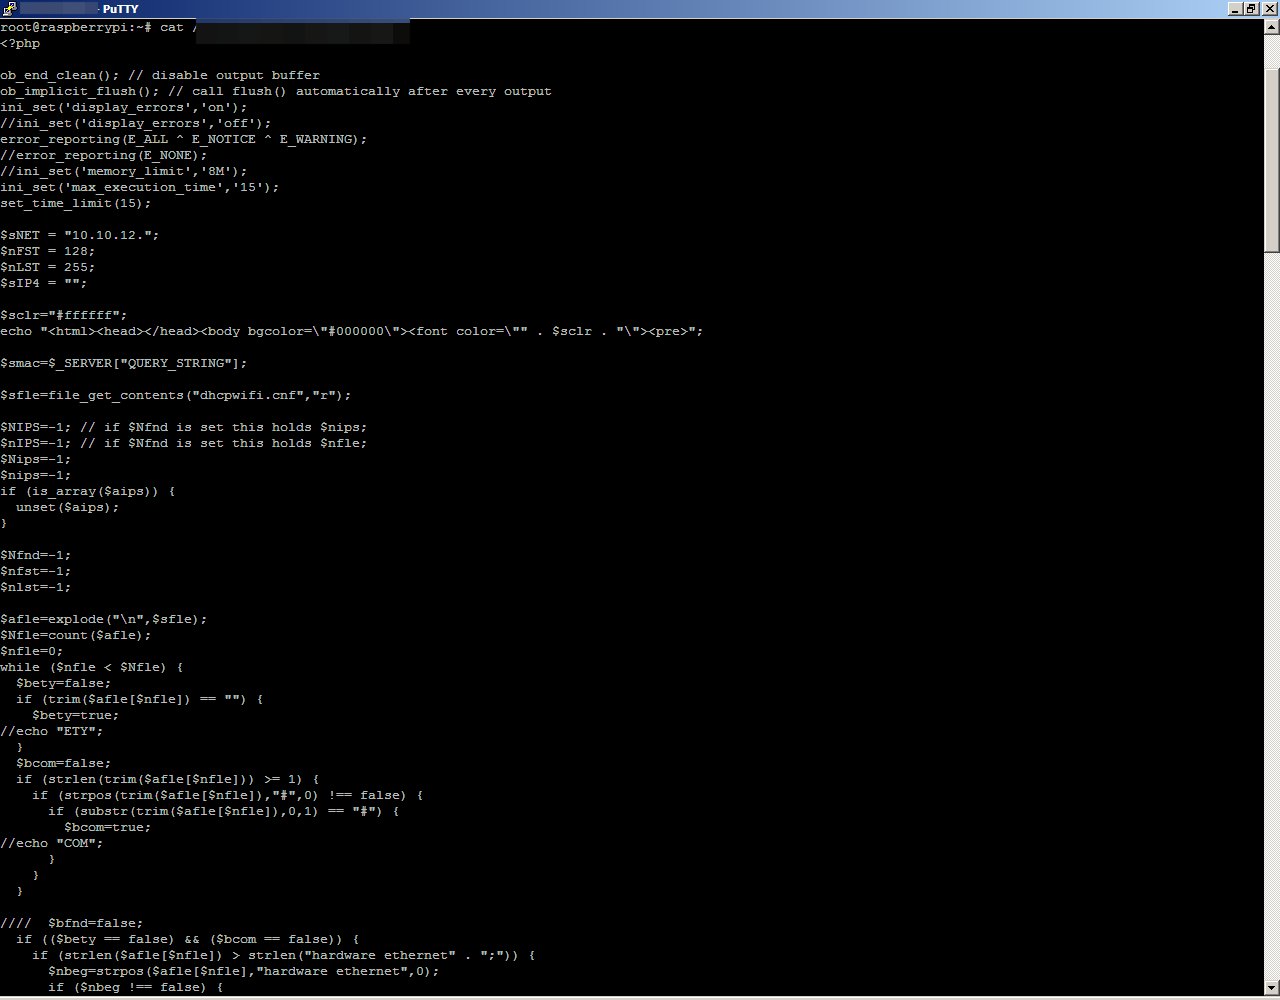
Task: Click the $bcom=false line
Action: (64, 763)
